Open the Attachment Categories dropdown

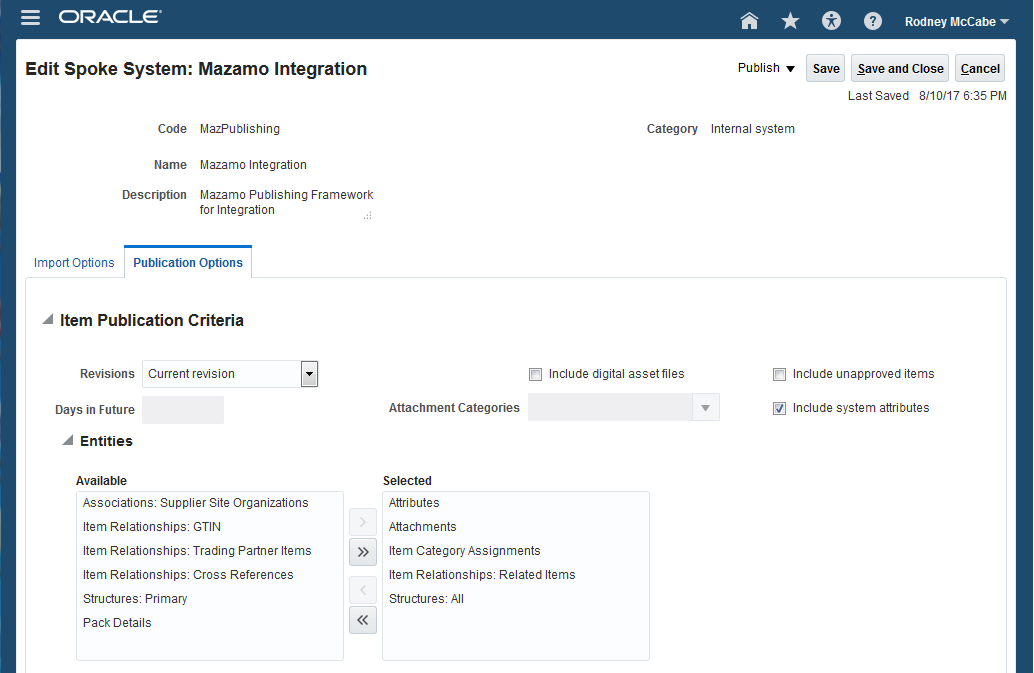706,408
